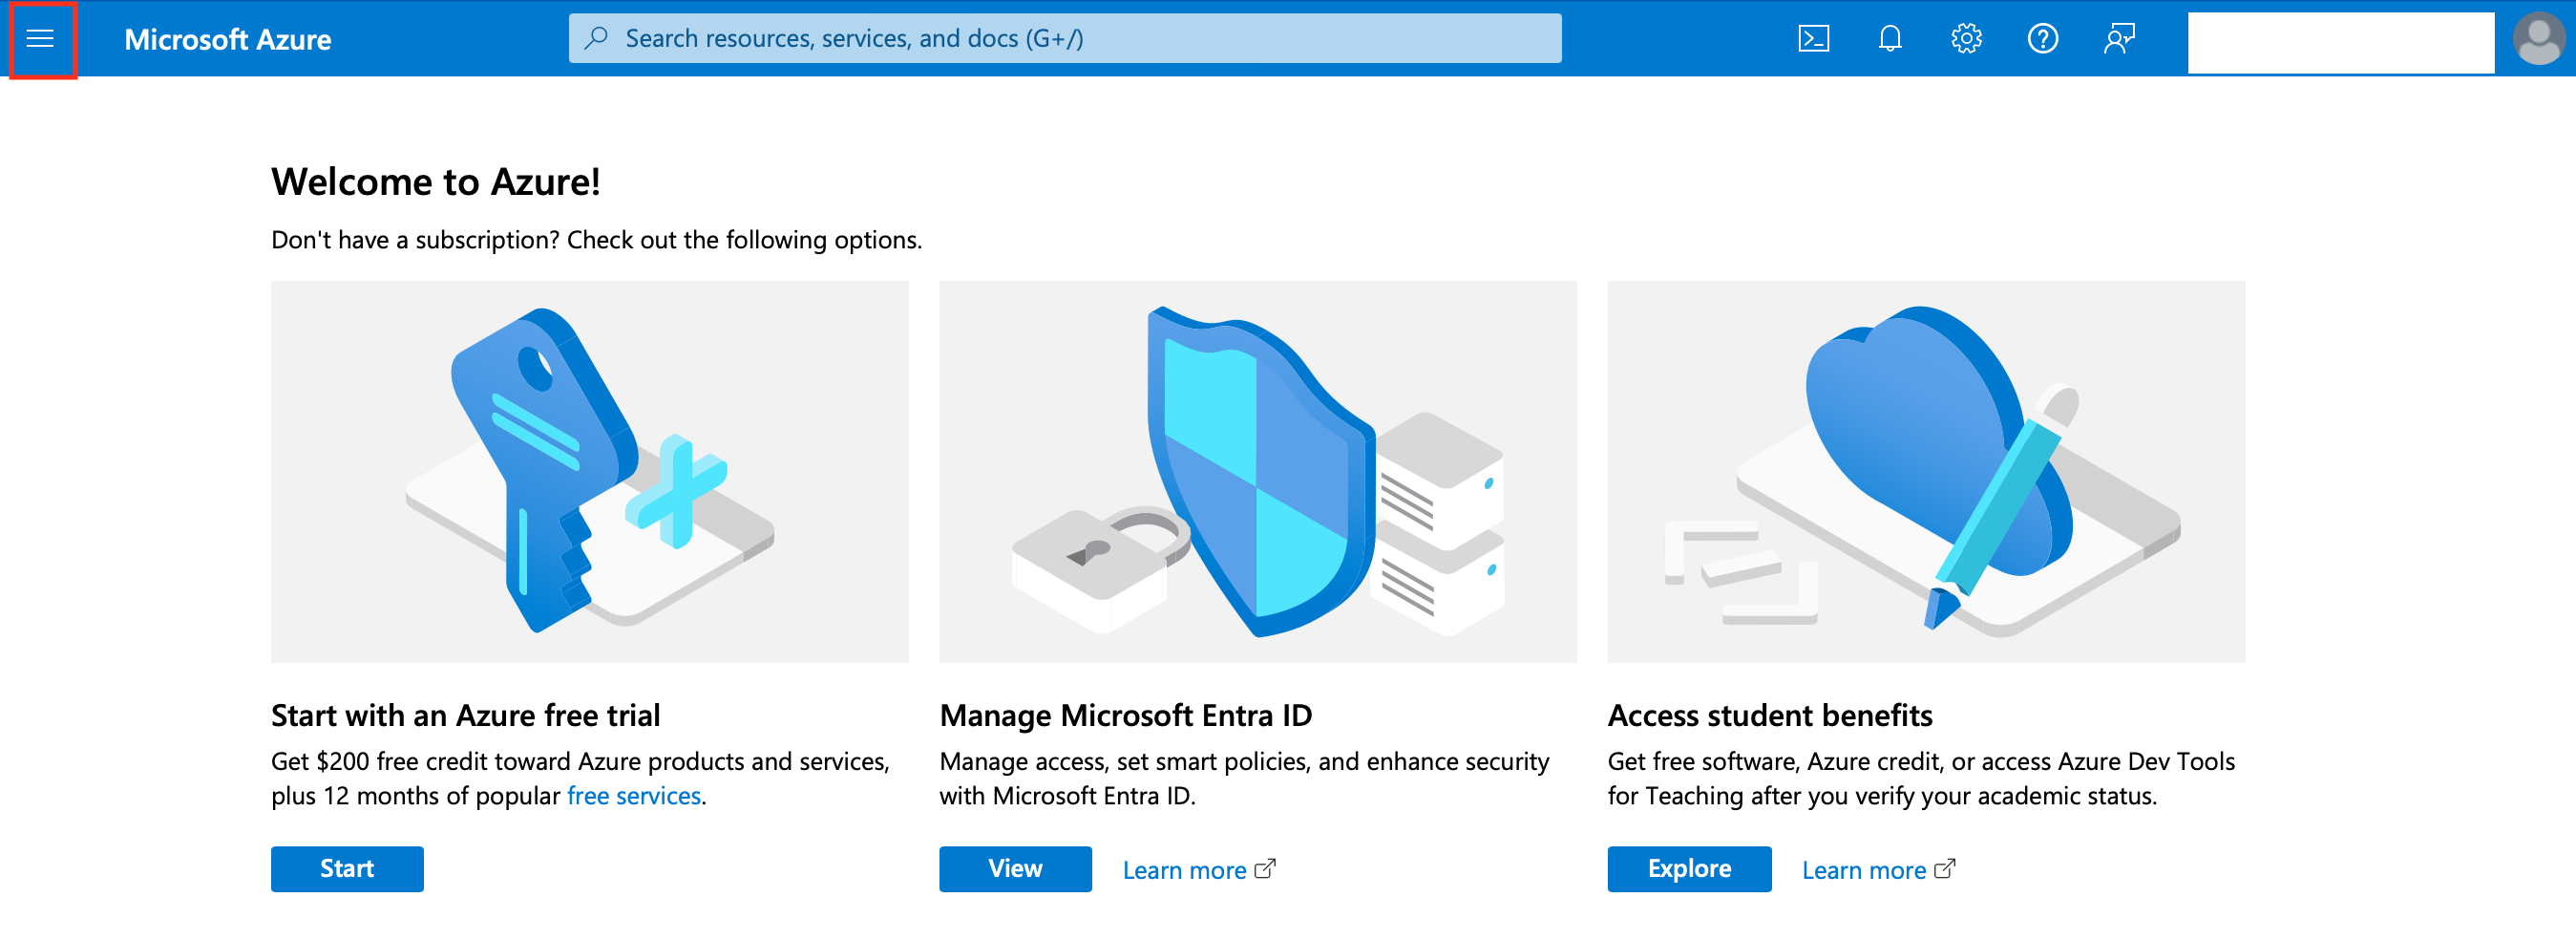
Task: Open the portal hamburger menu
Action: point(40,39)
